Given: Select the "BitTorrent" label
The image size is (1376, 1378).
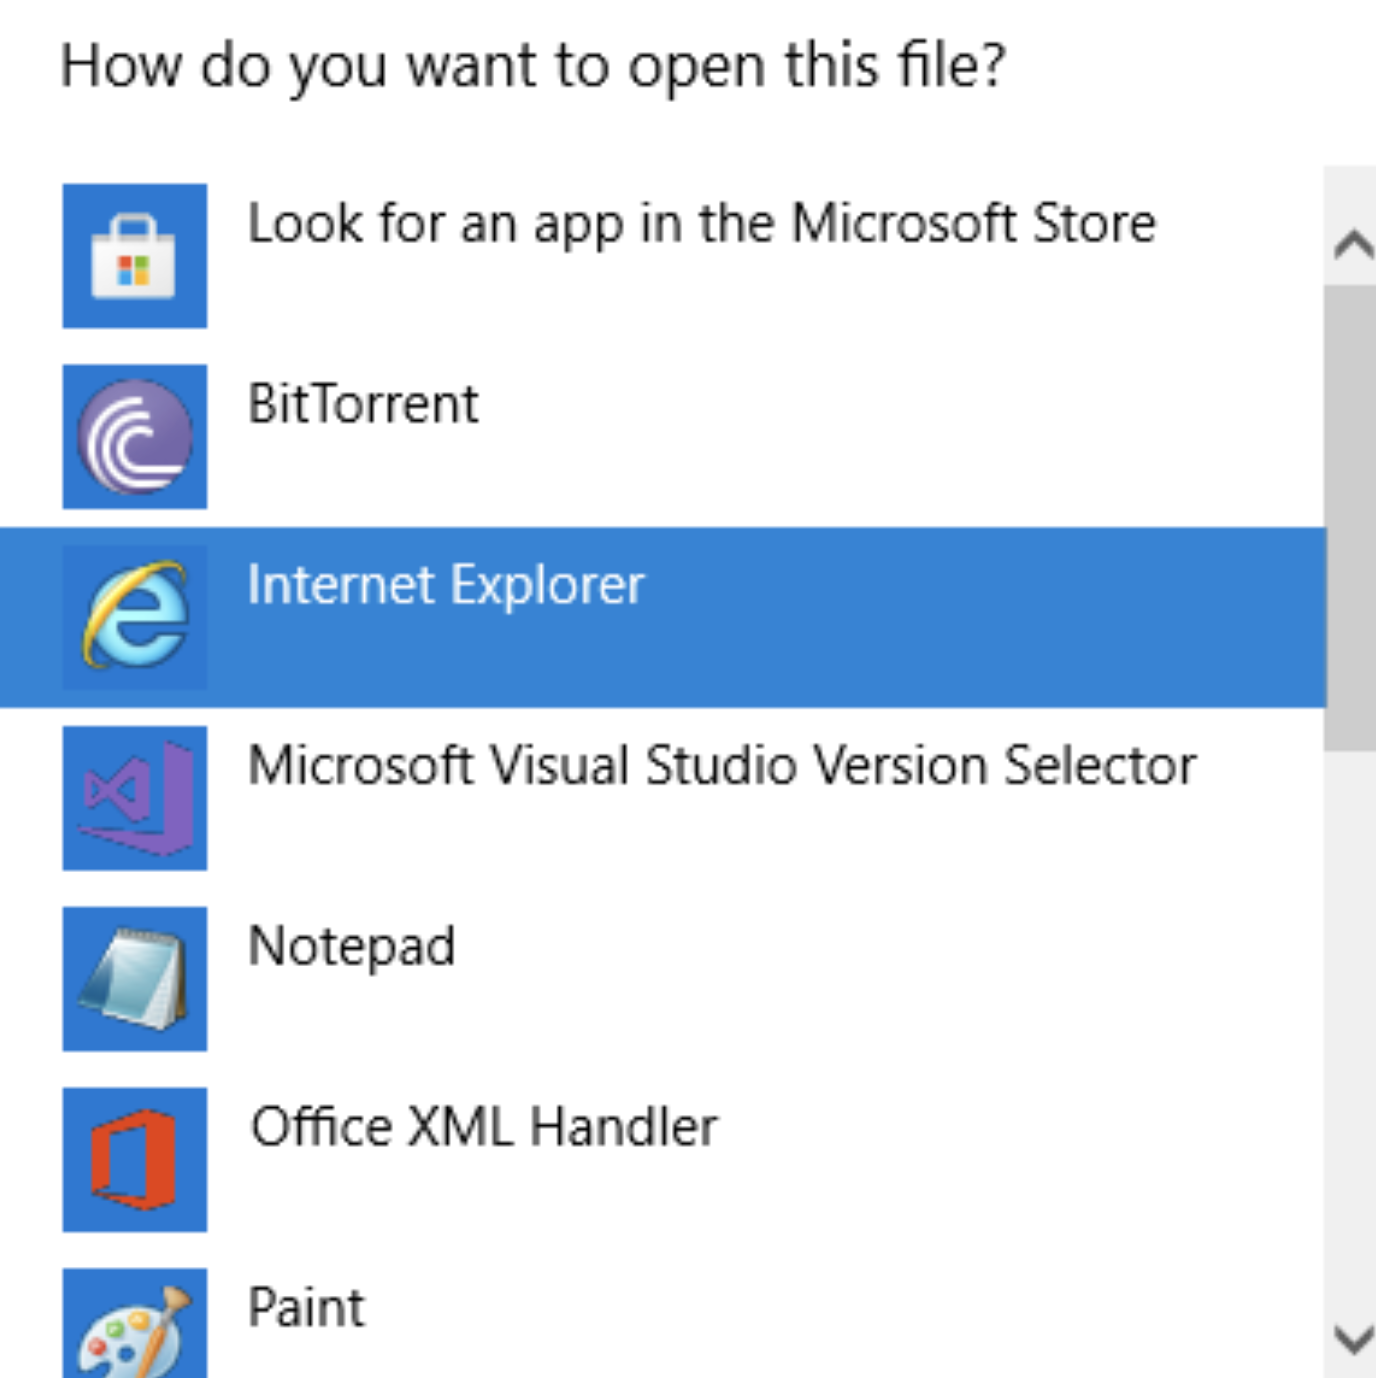Looking at the screenshot, I should (363, 404).
